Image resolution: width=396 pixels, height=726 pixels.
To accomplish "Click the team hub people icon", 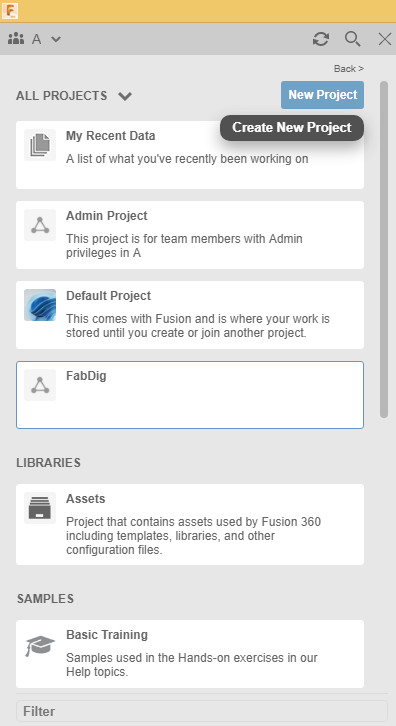I will pos(16,39).
